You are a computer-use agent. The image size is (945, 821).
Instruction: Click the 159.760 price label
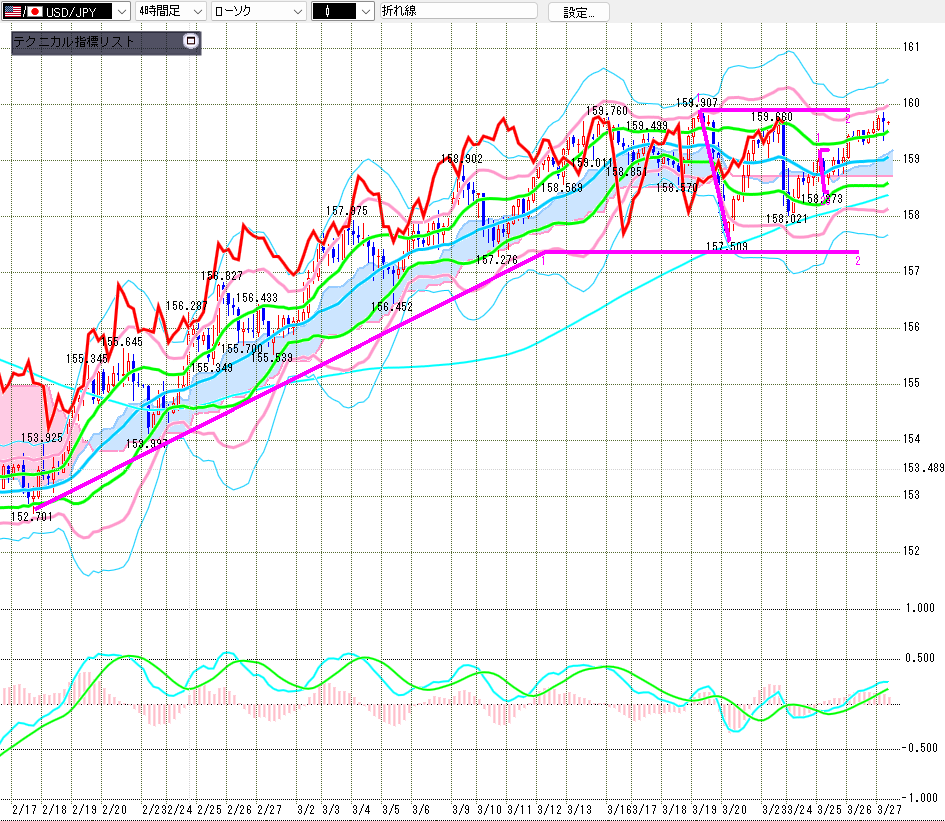[x=607, y=111]
